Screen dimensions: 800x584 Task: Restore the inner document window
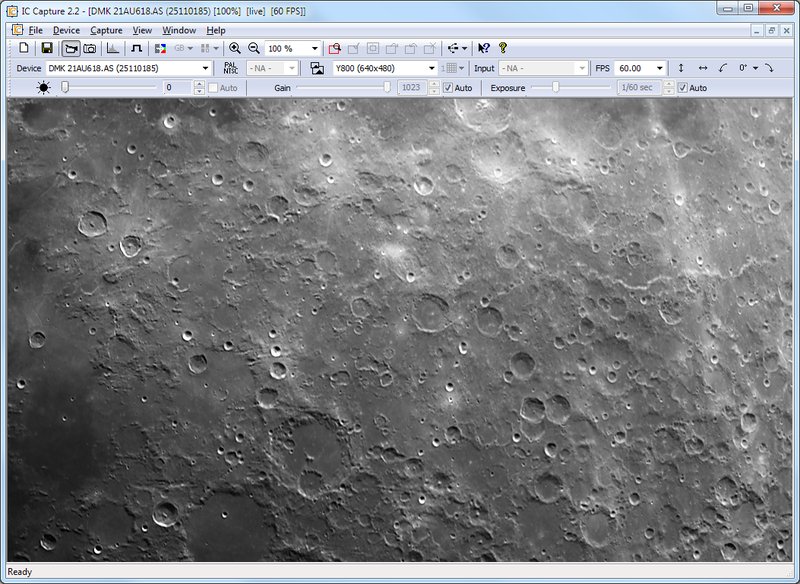pos(771,31)
